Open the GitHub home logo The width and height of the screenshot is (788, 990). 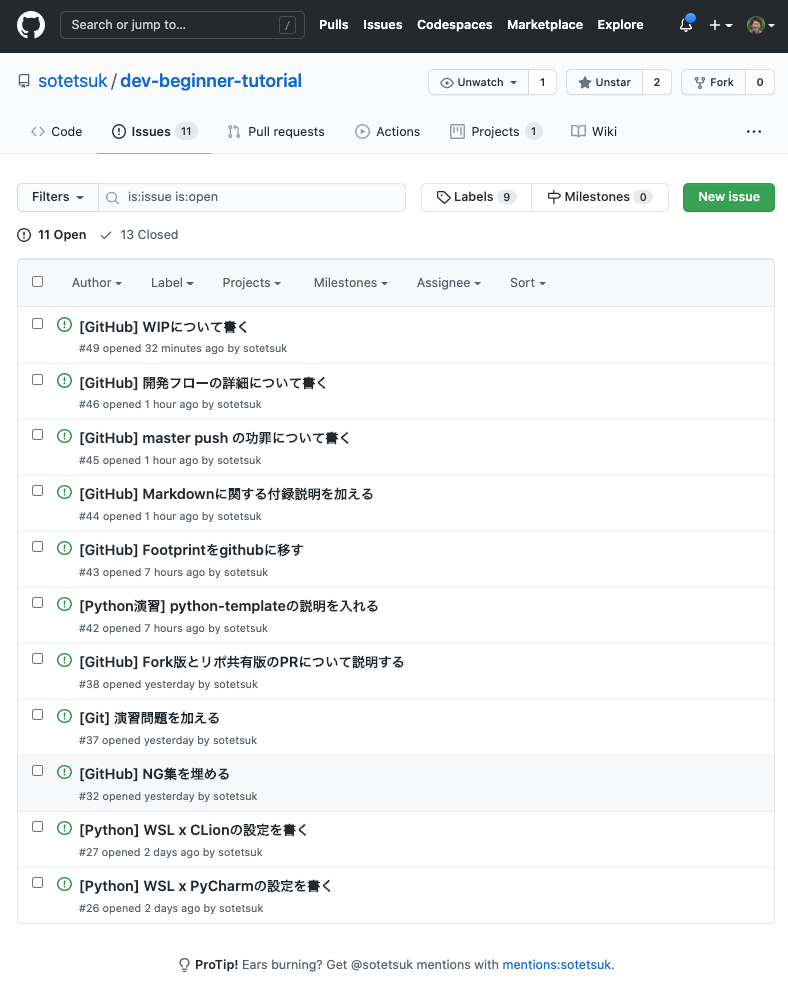pos(30,25)
